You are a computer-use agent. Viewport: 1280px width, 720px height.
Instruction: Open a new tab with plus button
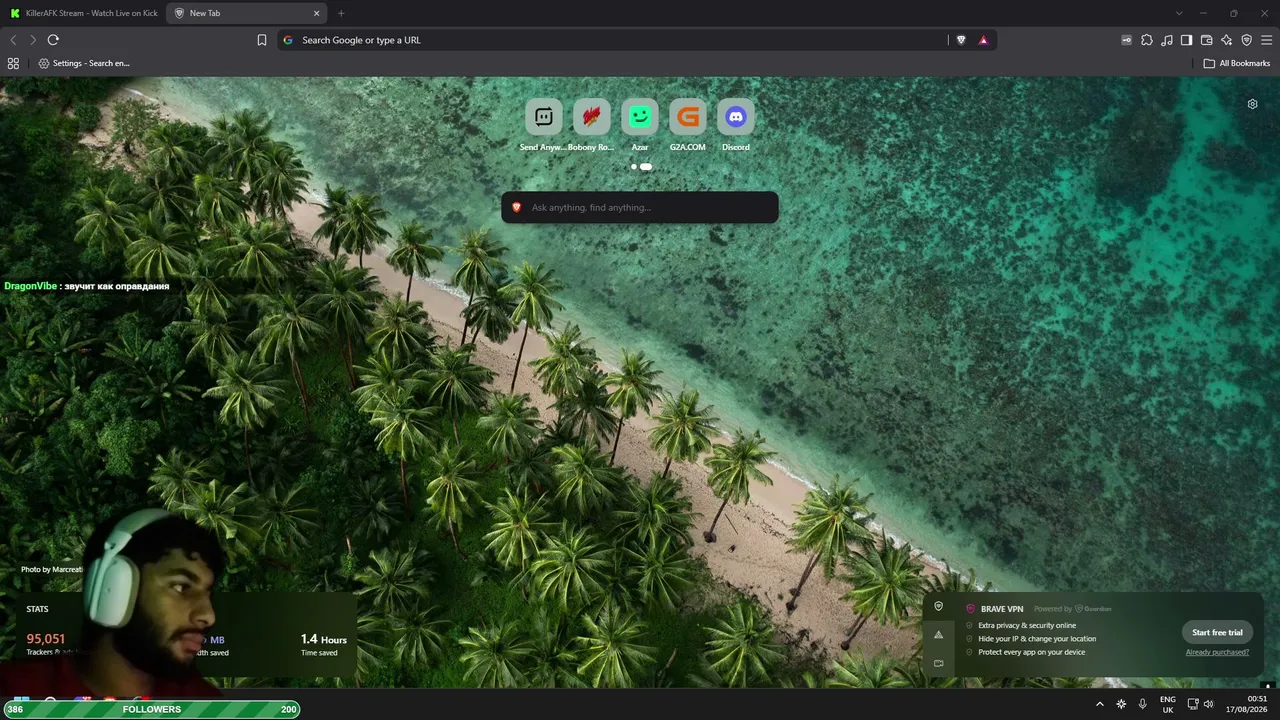341,13
